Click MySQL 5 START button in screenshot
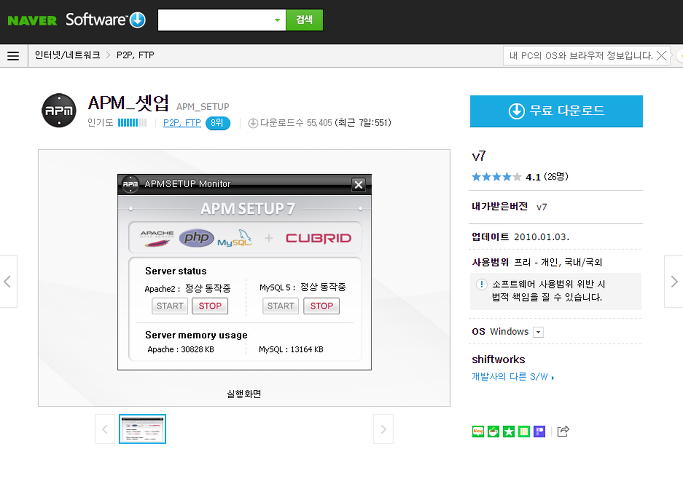Screen dimensions: 683x481 (x=281, y=306)
